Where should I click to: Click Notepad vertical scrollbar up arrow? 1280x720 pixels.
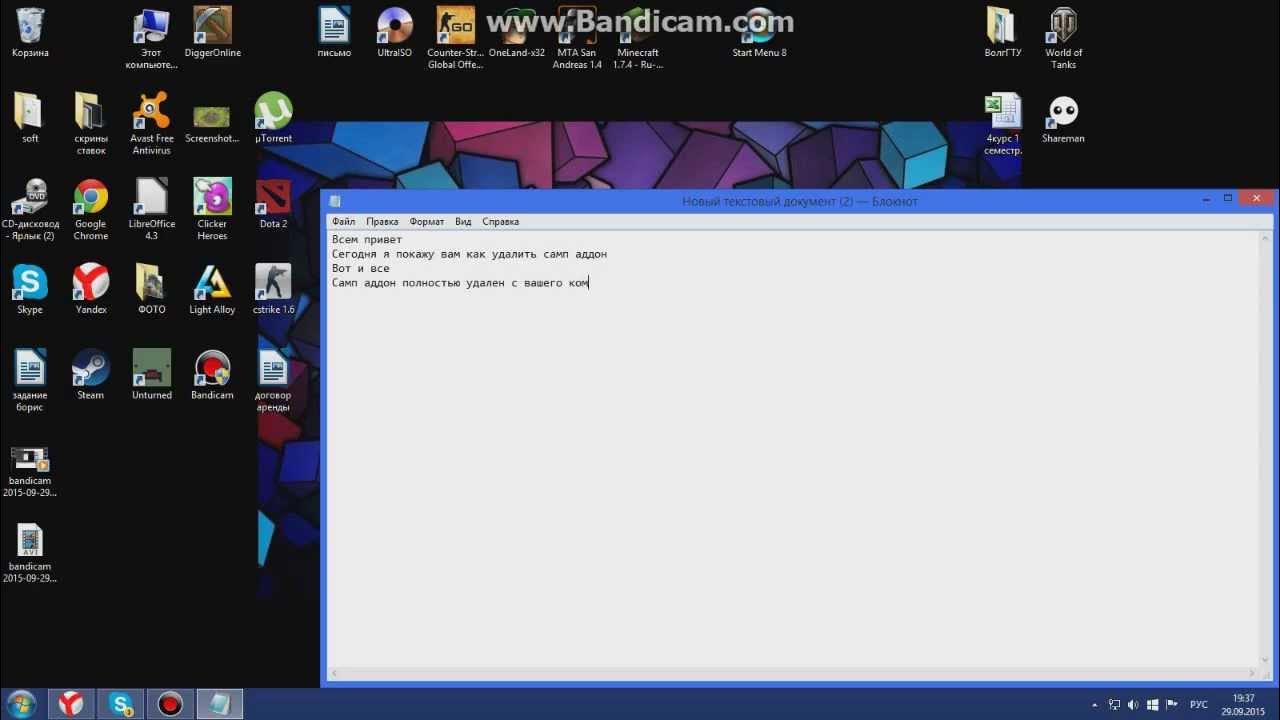(x=1267, y=240)
